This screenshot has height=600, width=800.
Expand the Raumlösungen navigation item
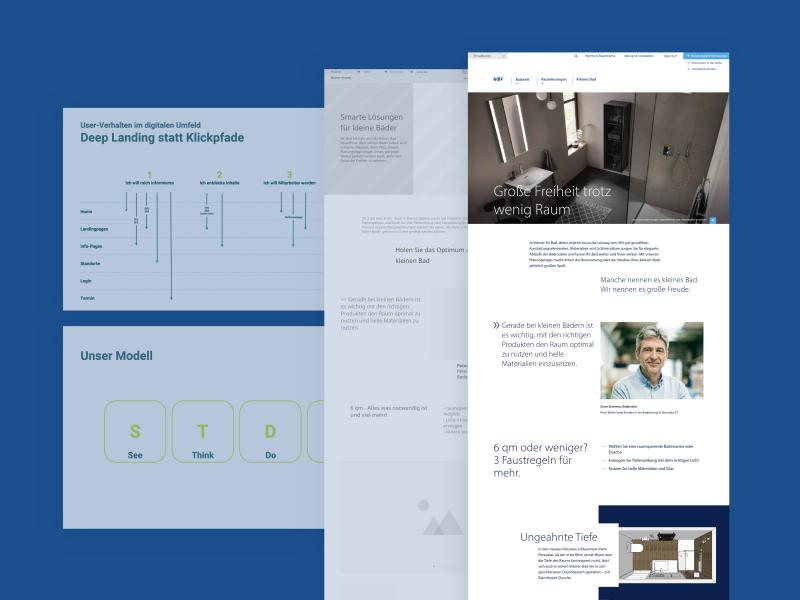554,79
